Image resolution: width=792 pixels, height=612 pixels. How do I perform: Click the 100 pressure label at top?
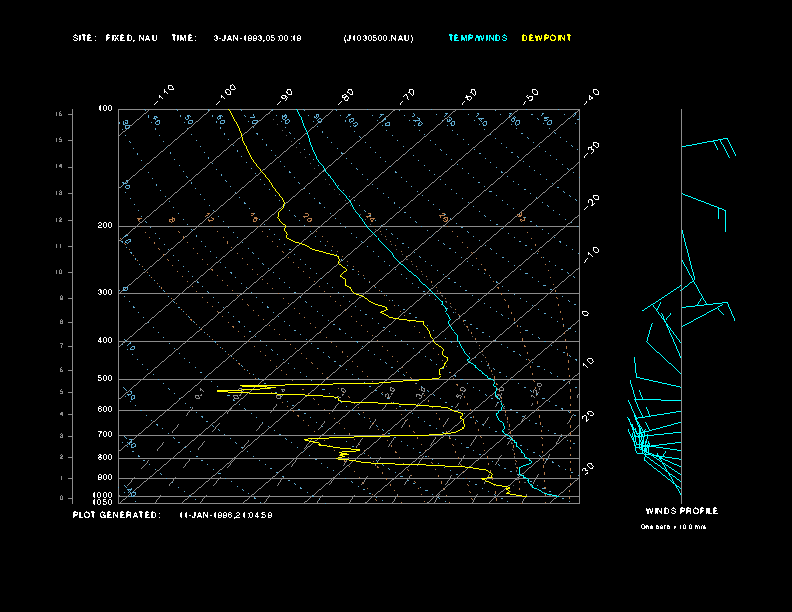[x=105, y=108]
